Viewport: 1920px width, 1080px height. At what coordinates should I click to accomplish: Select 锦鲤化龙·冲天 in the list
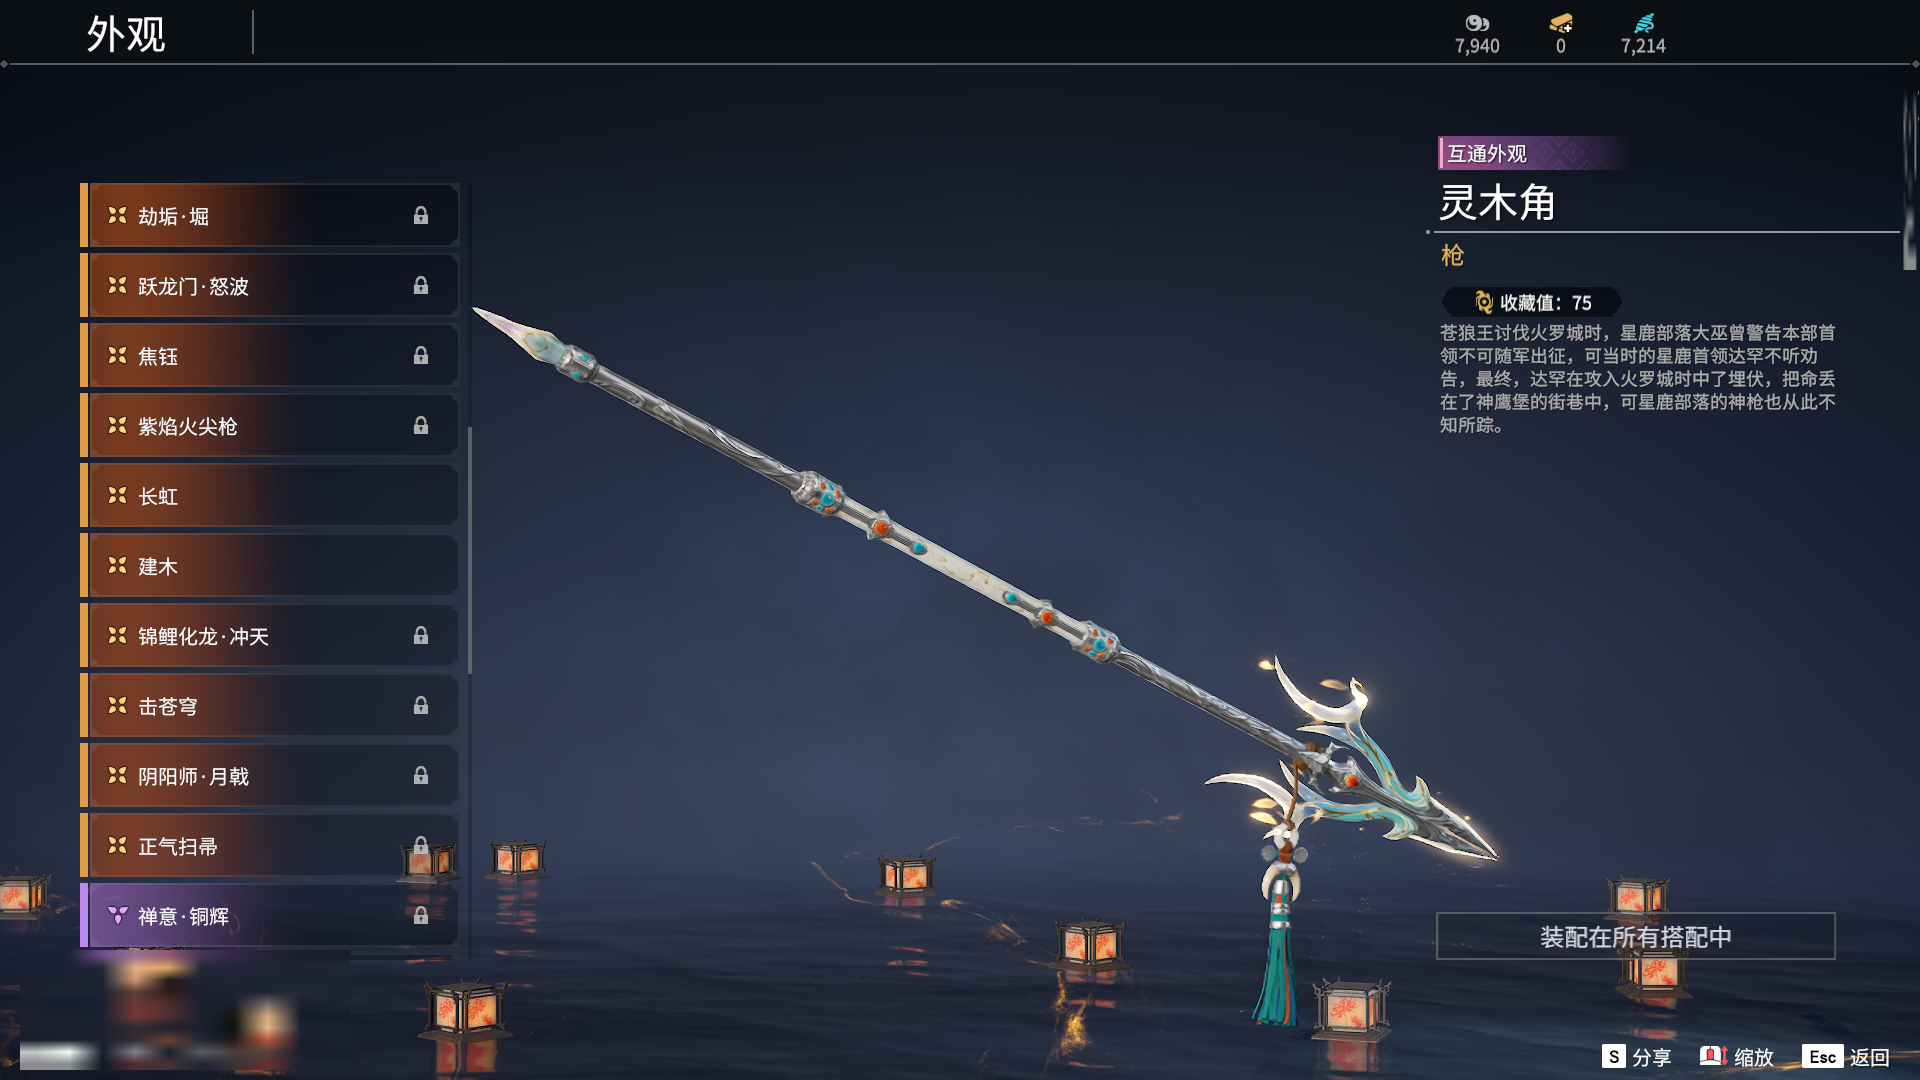pos(270,636)
